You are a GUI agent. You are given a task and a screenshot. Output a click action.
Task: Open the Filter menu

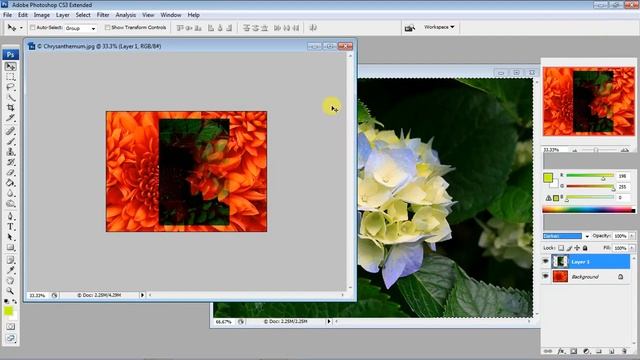click(x=103, y=15)
